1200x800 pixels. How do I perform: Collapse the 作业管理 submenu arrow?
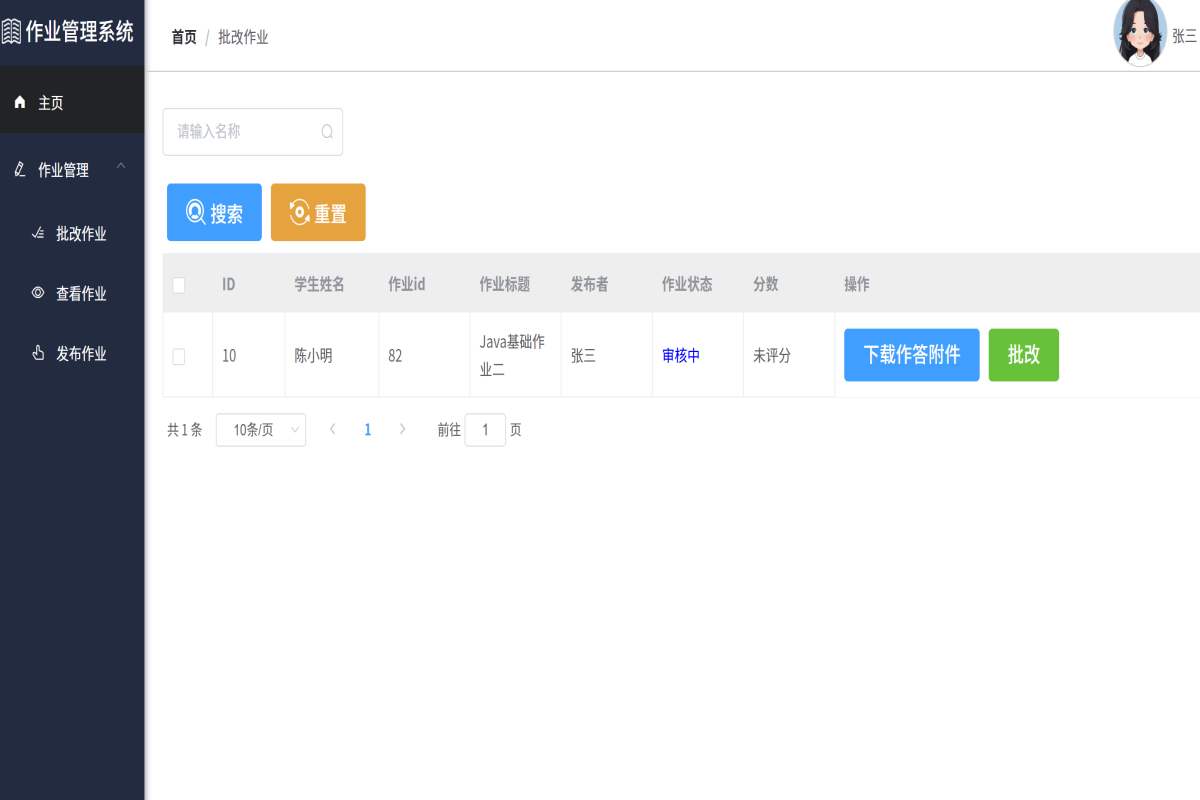coord(121,166)
